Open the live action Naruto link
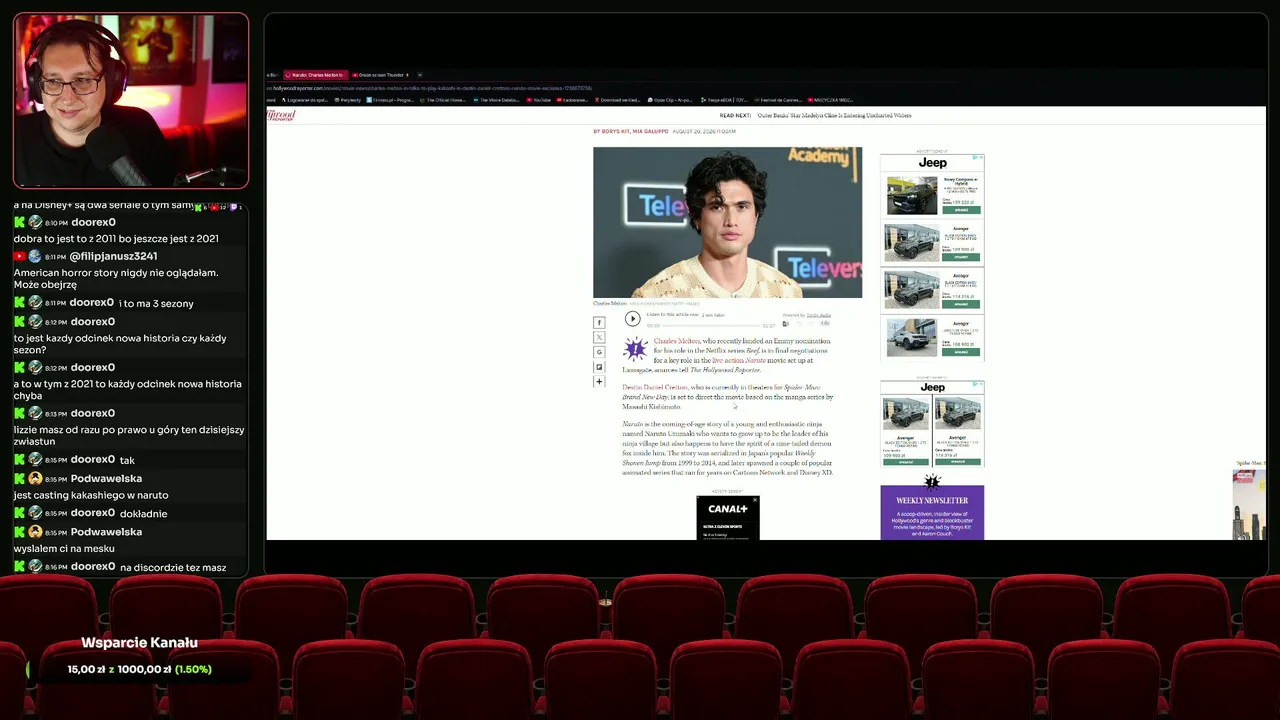The width and height of the screenshot is (1280, 720). pos(739,360)
